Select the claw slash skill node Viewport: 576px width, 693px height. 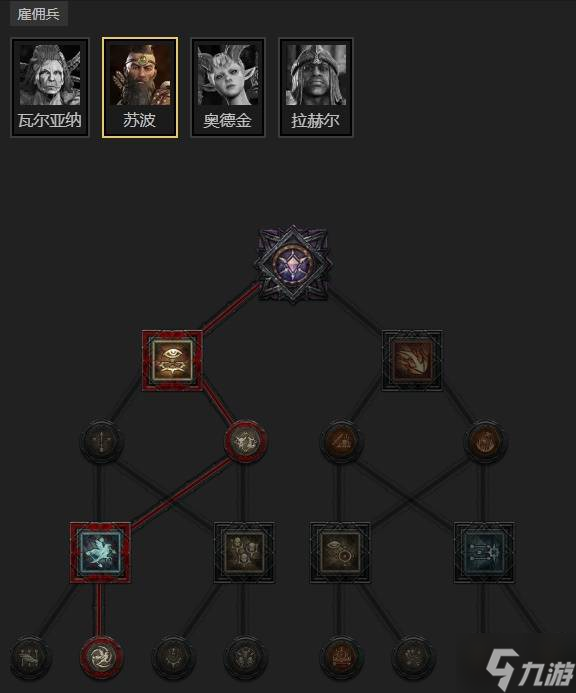412,360
